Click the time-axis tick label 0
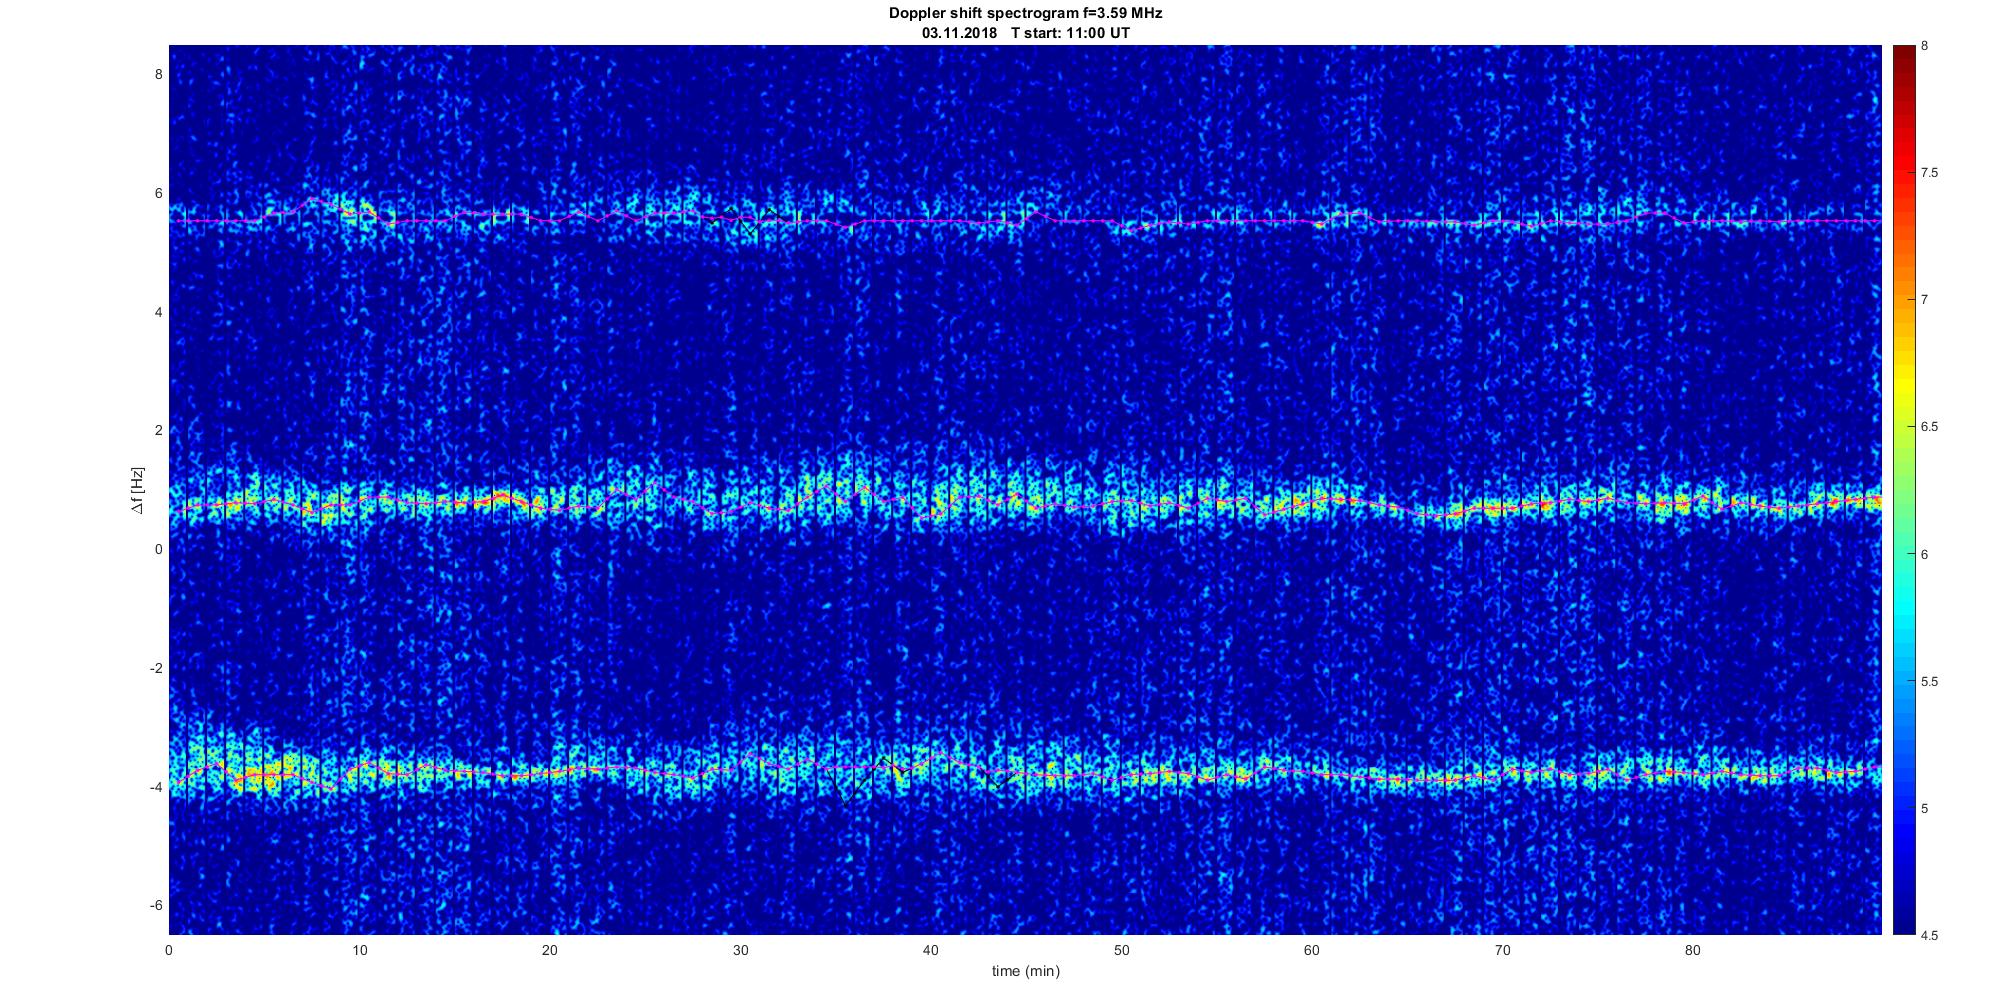 pyautogui.click(x=169, y=950)
